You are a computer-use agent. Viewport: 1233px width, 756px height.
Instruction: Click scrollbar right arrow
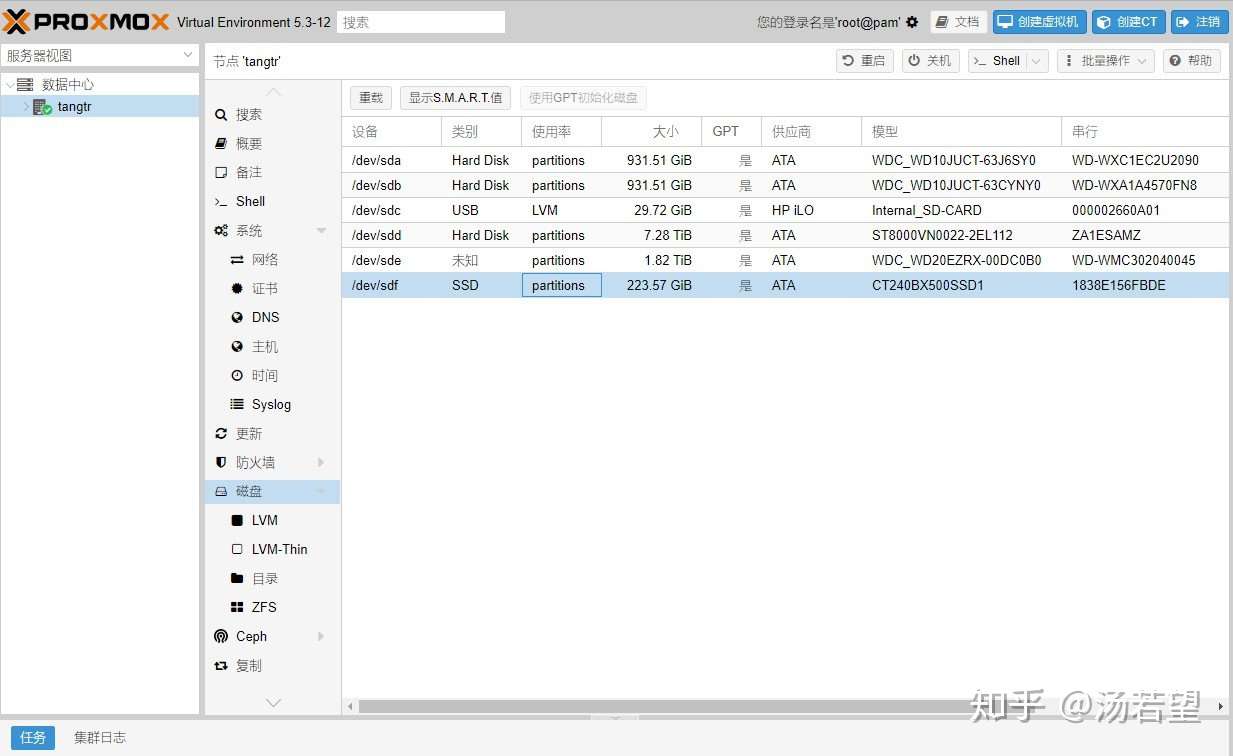point(1221,706)
